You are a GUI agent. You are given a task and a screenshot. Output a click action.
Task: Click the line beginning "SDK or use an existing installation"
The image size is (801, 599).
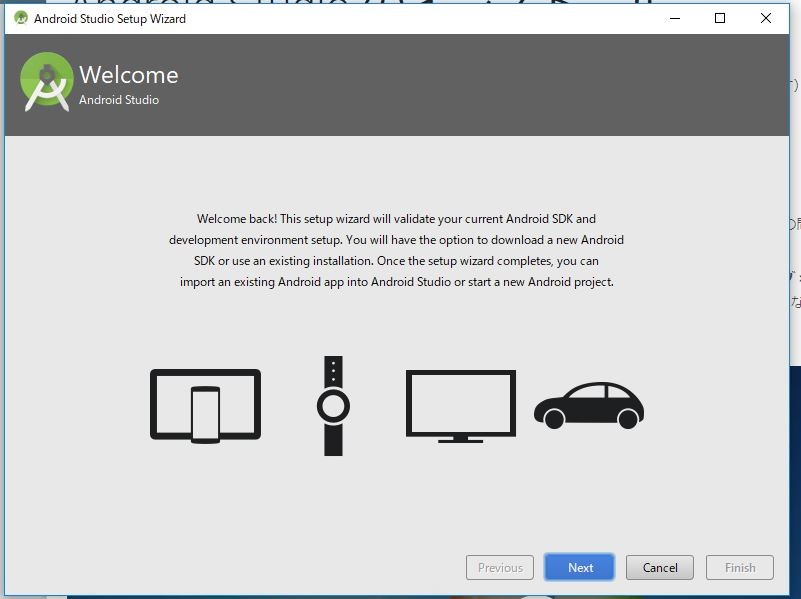396,261
